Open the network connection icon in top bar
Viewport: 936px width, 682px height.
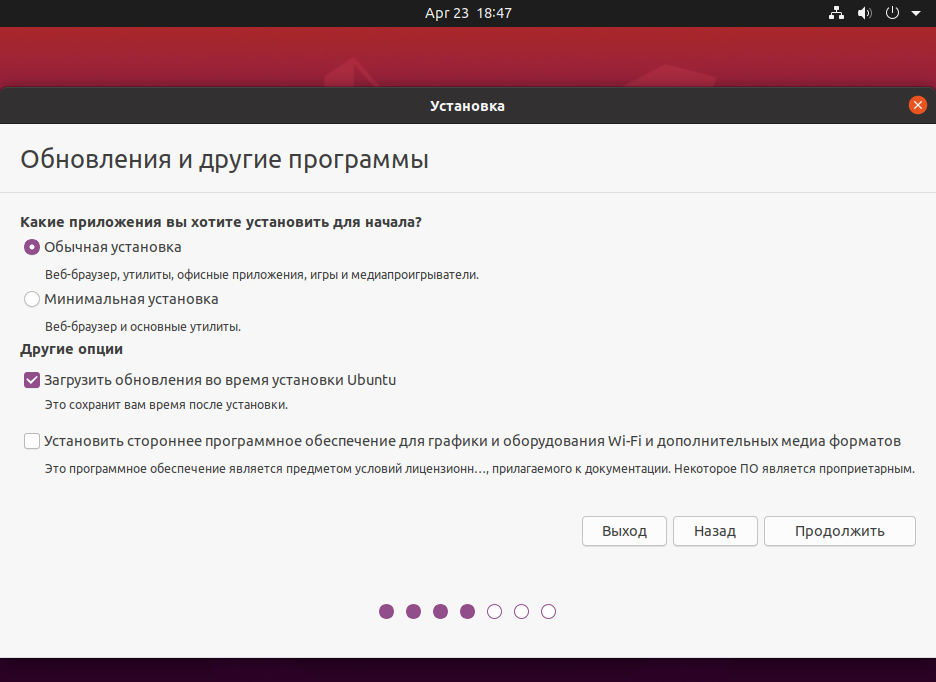tap(836, 13)
